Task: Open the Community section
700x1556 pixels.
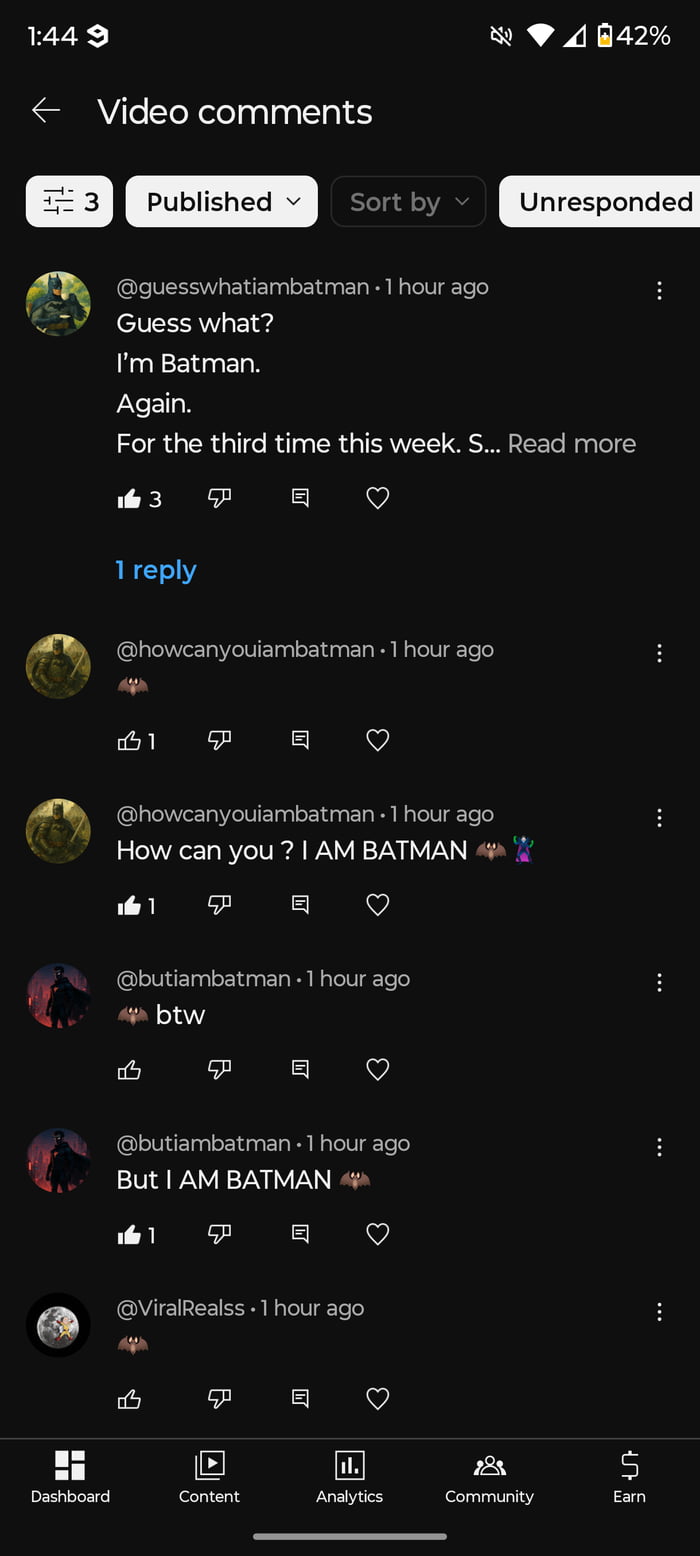Action: coord(489,1478)
